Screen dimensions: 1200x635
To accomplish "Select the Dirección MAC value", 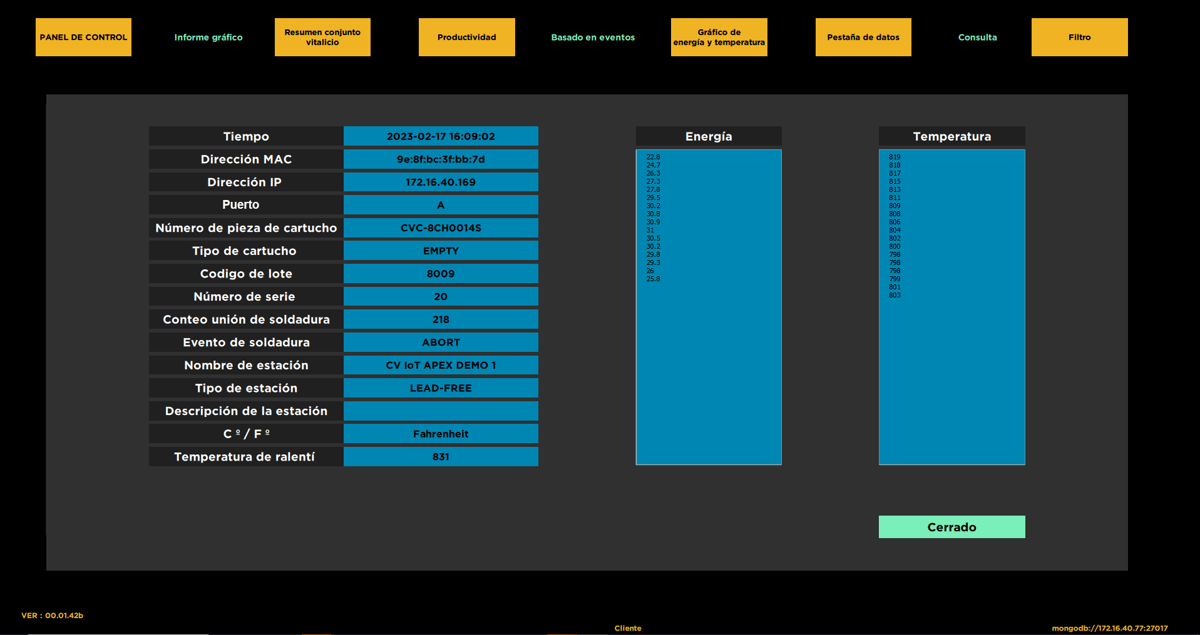I will [x=441, y=158].
